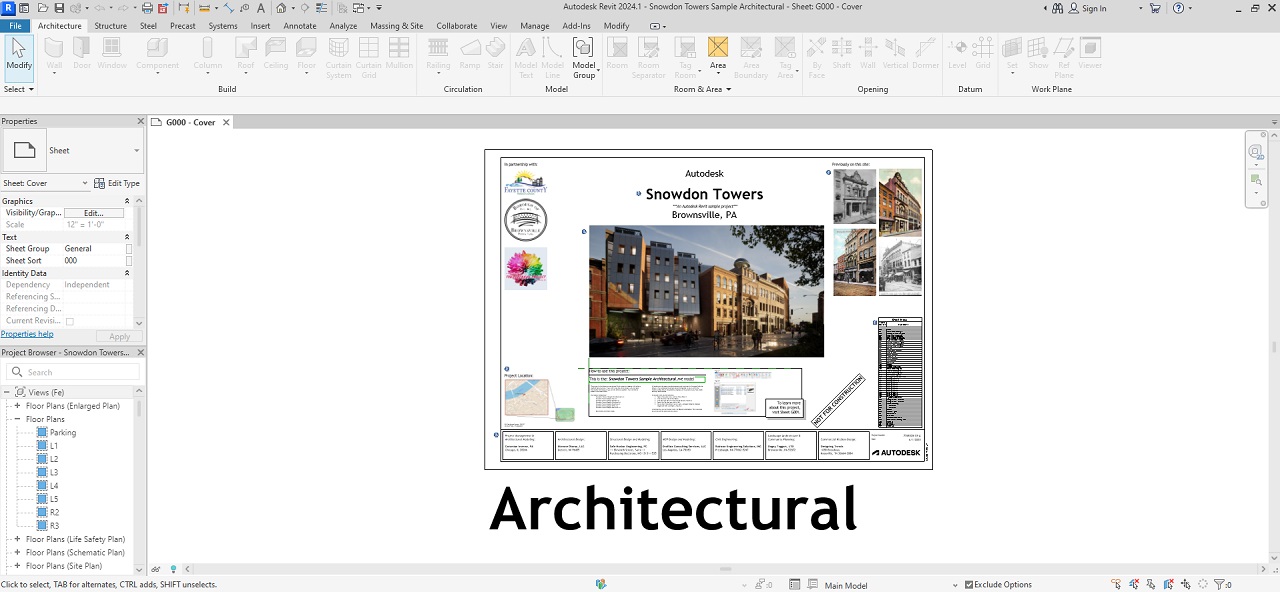Click the Text tool in quick access toolbar
1280x592 pixels.
[x=261, y=8]
